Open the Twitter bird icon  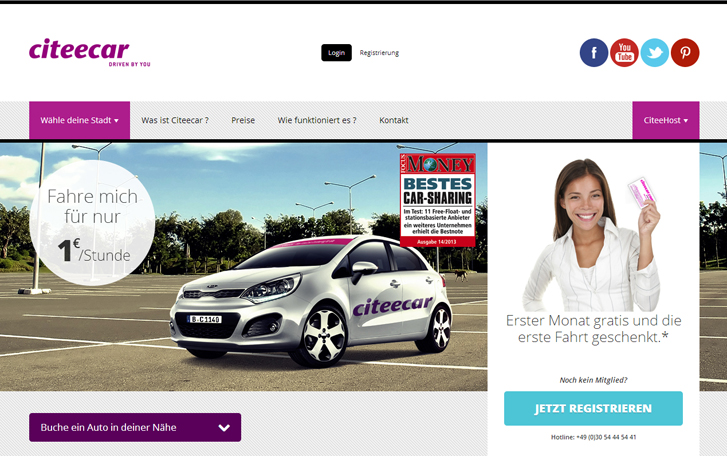click(x=655, y=53)
